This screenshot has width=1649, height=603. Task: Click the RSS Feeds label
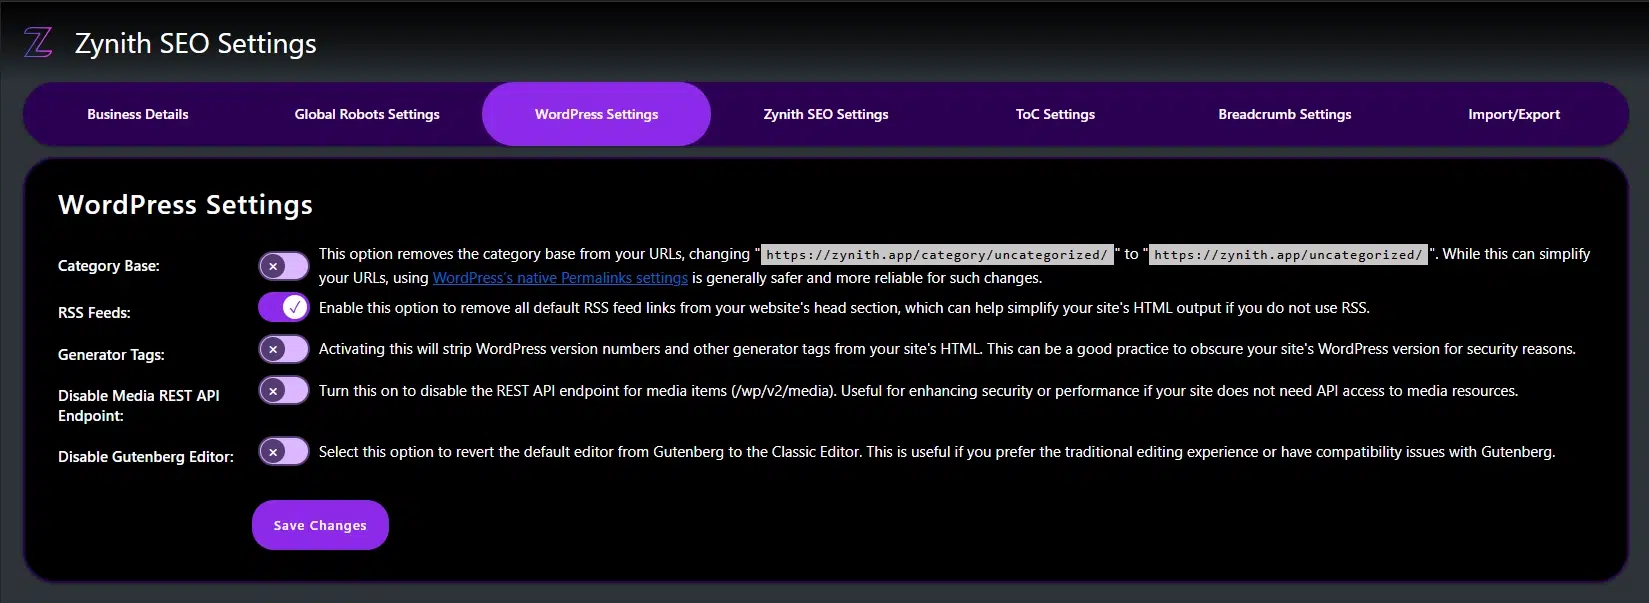[x=94, y=313]
